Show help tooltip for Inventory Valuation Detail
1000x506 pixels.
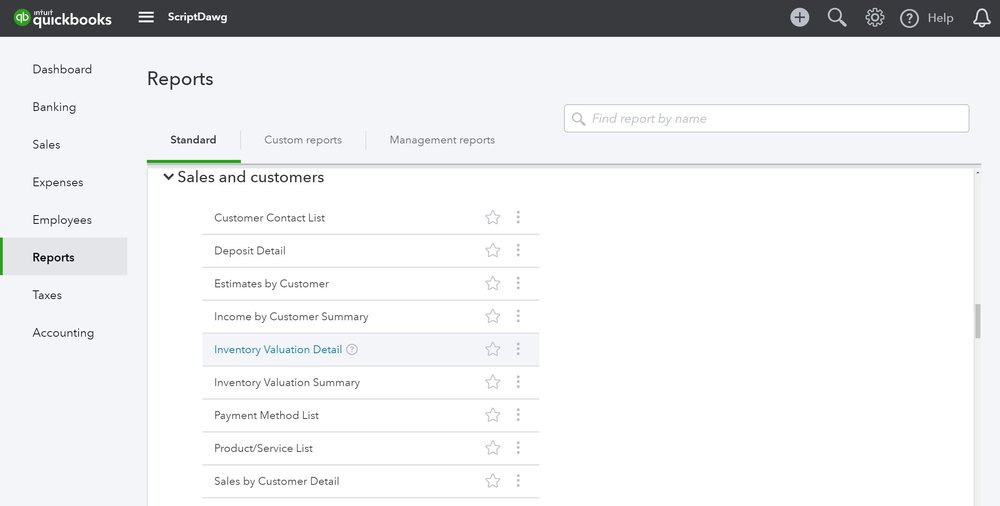(x=352, y=350)
